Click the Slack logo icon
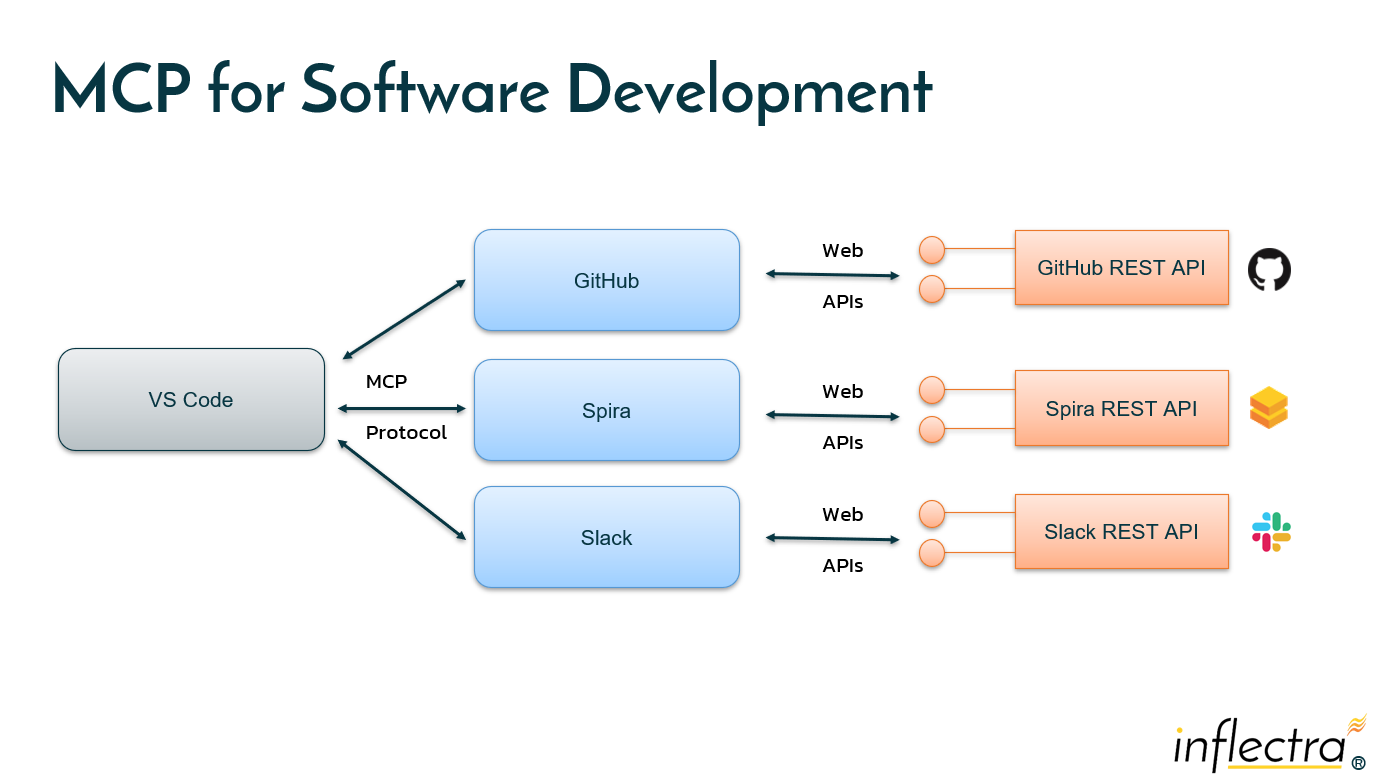 pyautogui.click(x=1271, y=532)
